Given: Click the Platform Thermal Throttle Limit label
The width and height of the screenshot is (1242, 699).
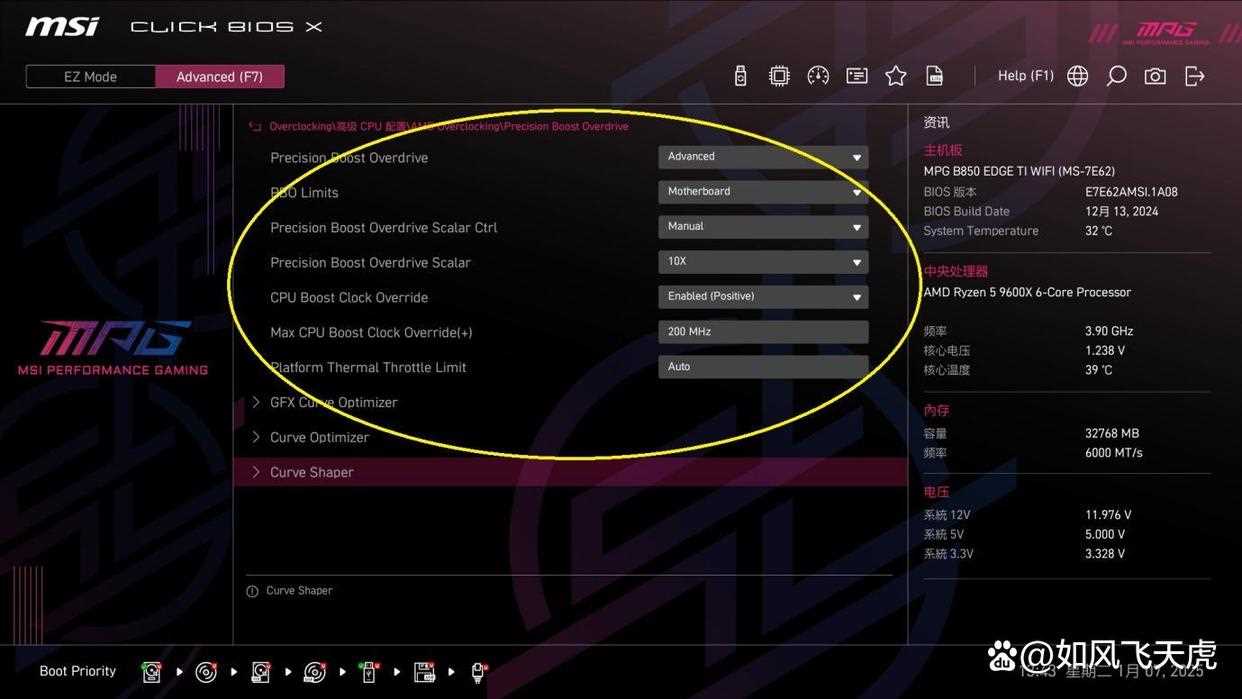Looking at the screenshot, I should 368,367.
